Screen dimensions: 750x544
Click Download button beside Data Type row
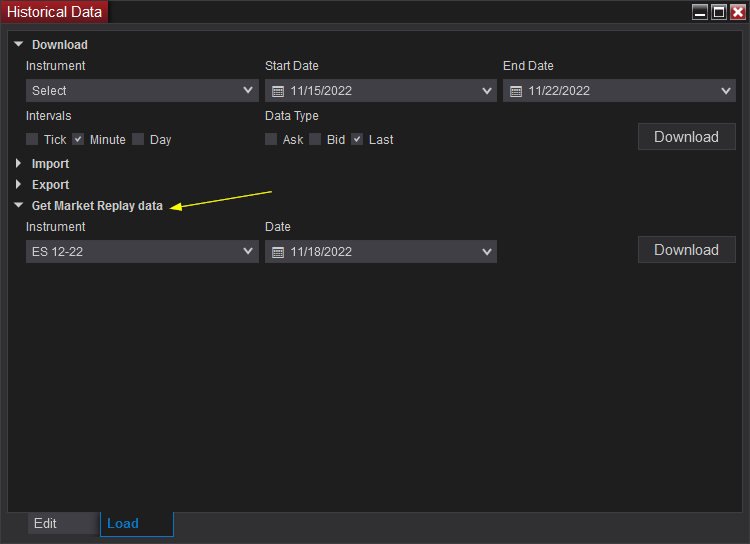686,137
